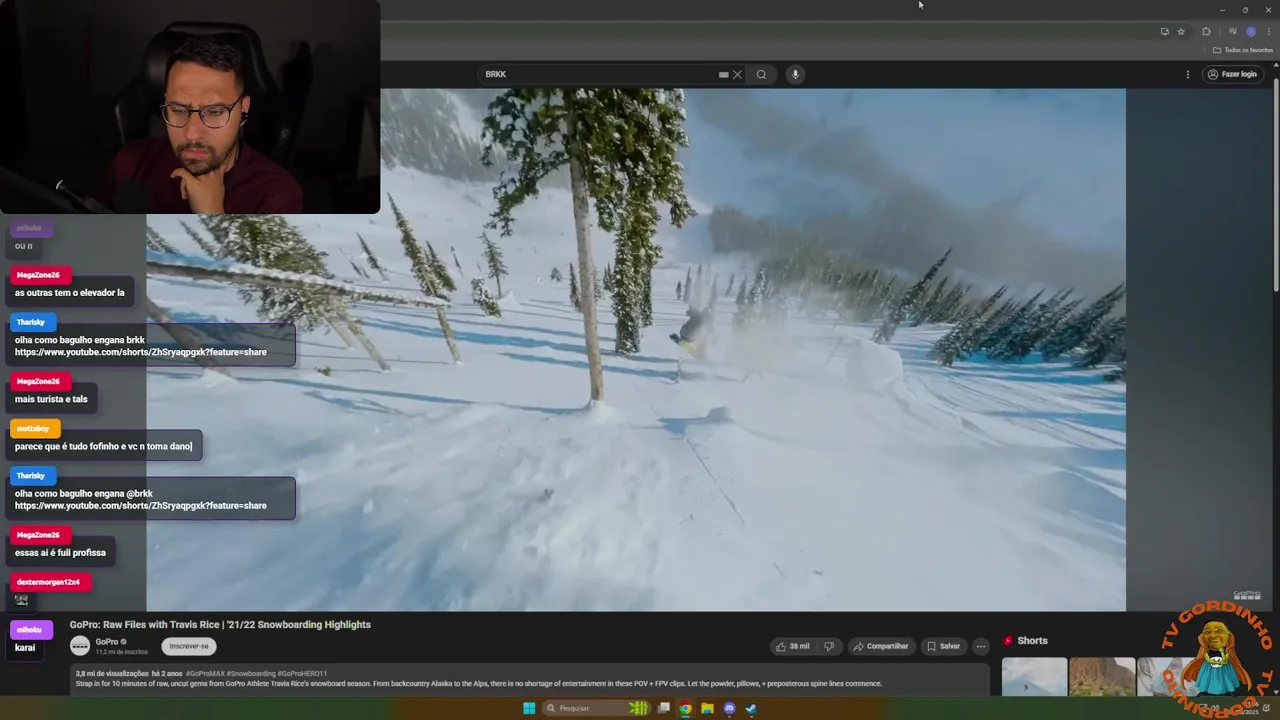Like the video with the thumbs-up 38 mil button
The width and height of the screenshot is (1280, 720).
point(793,646)
